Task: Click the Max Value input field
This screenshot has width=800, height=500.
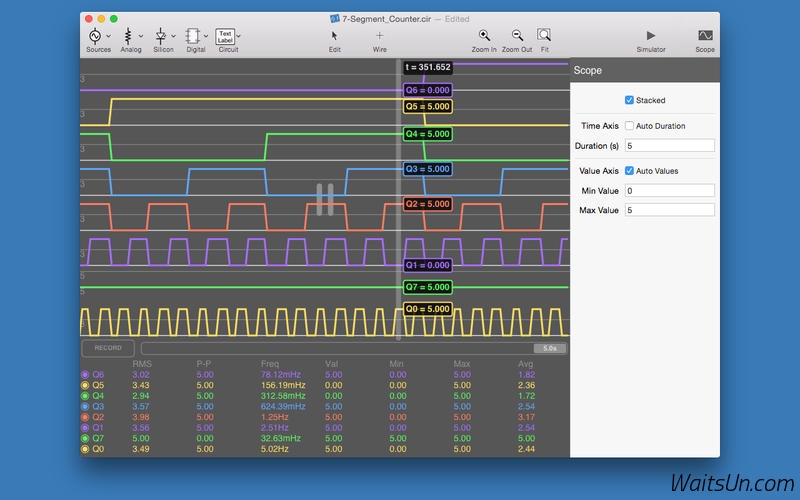Action: point(669,210)
